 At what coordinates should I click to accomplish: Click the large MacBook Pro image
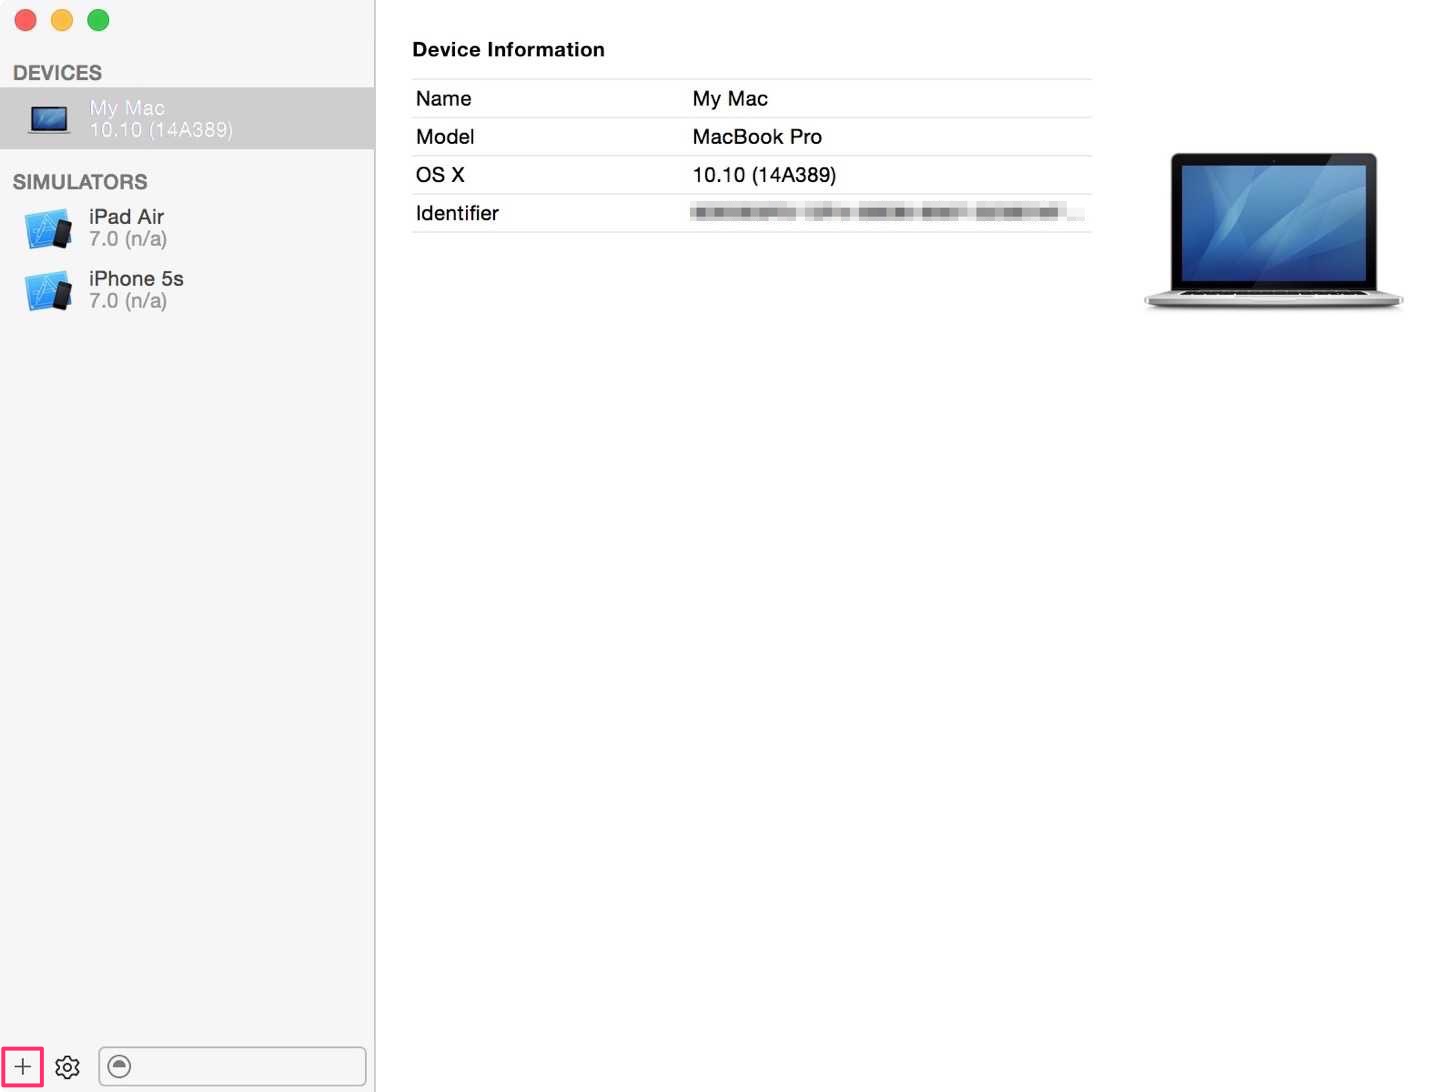point(1273,231)
